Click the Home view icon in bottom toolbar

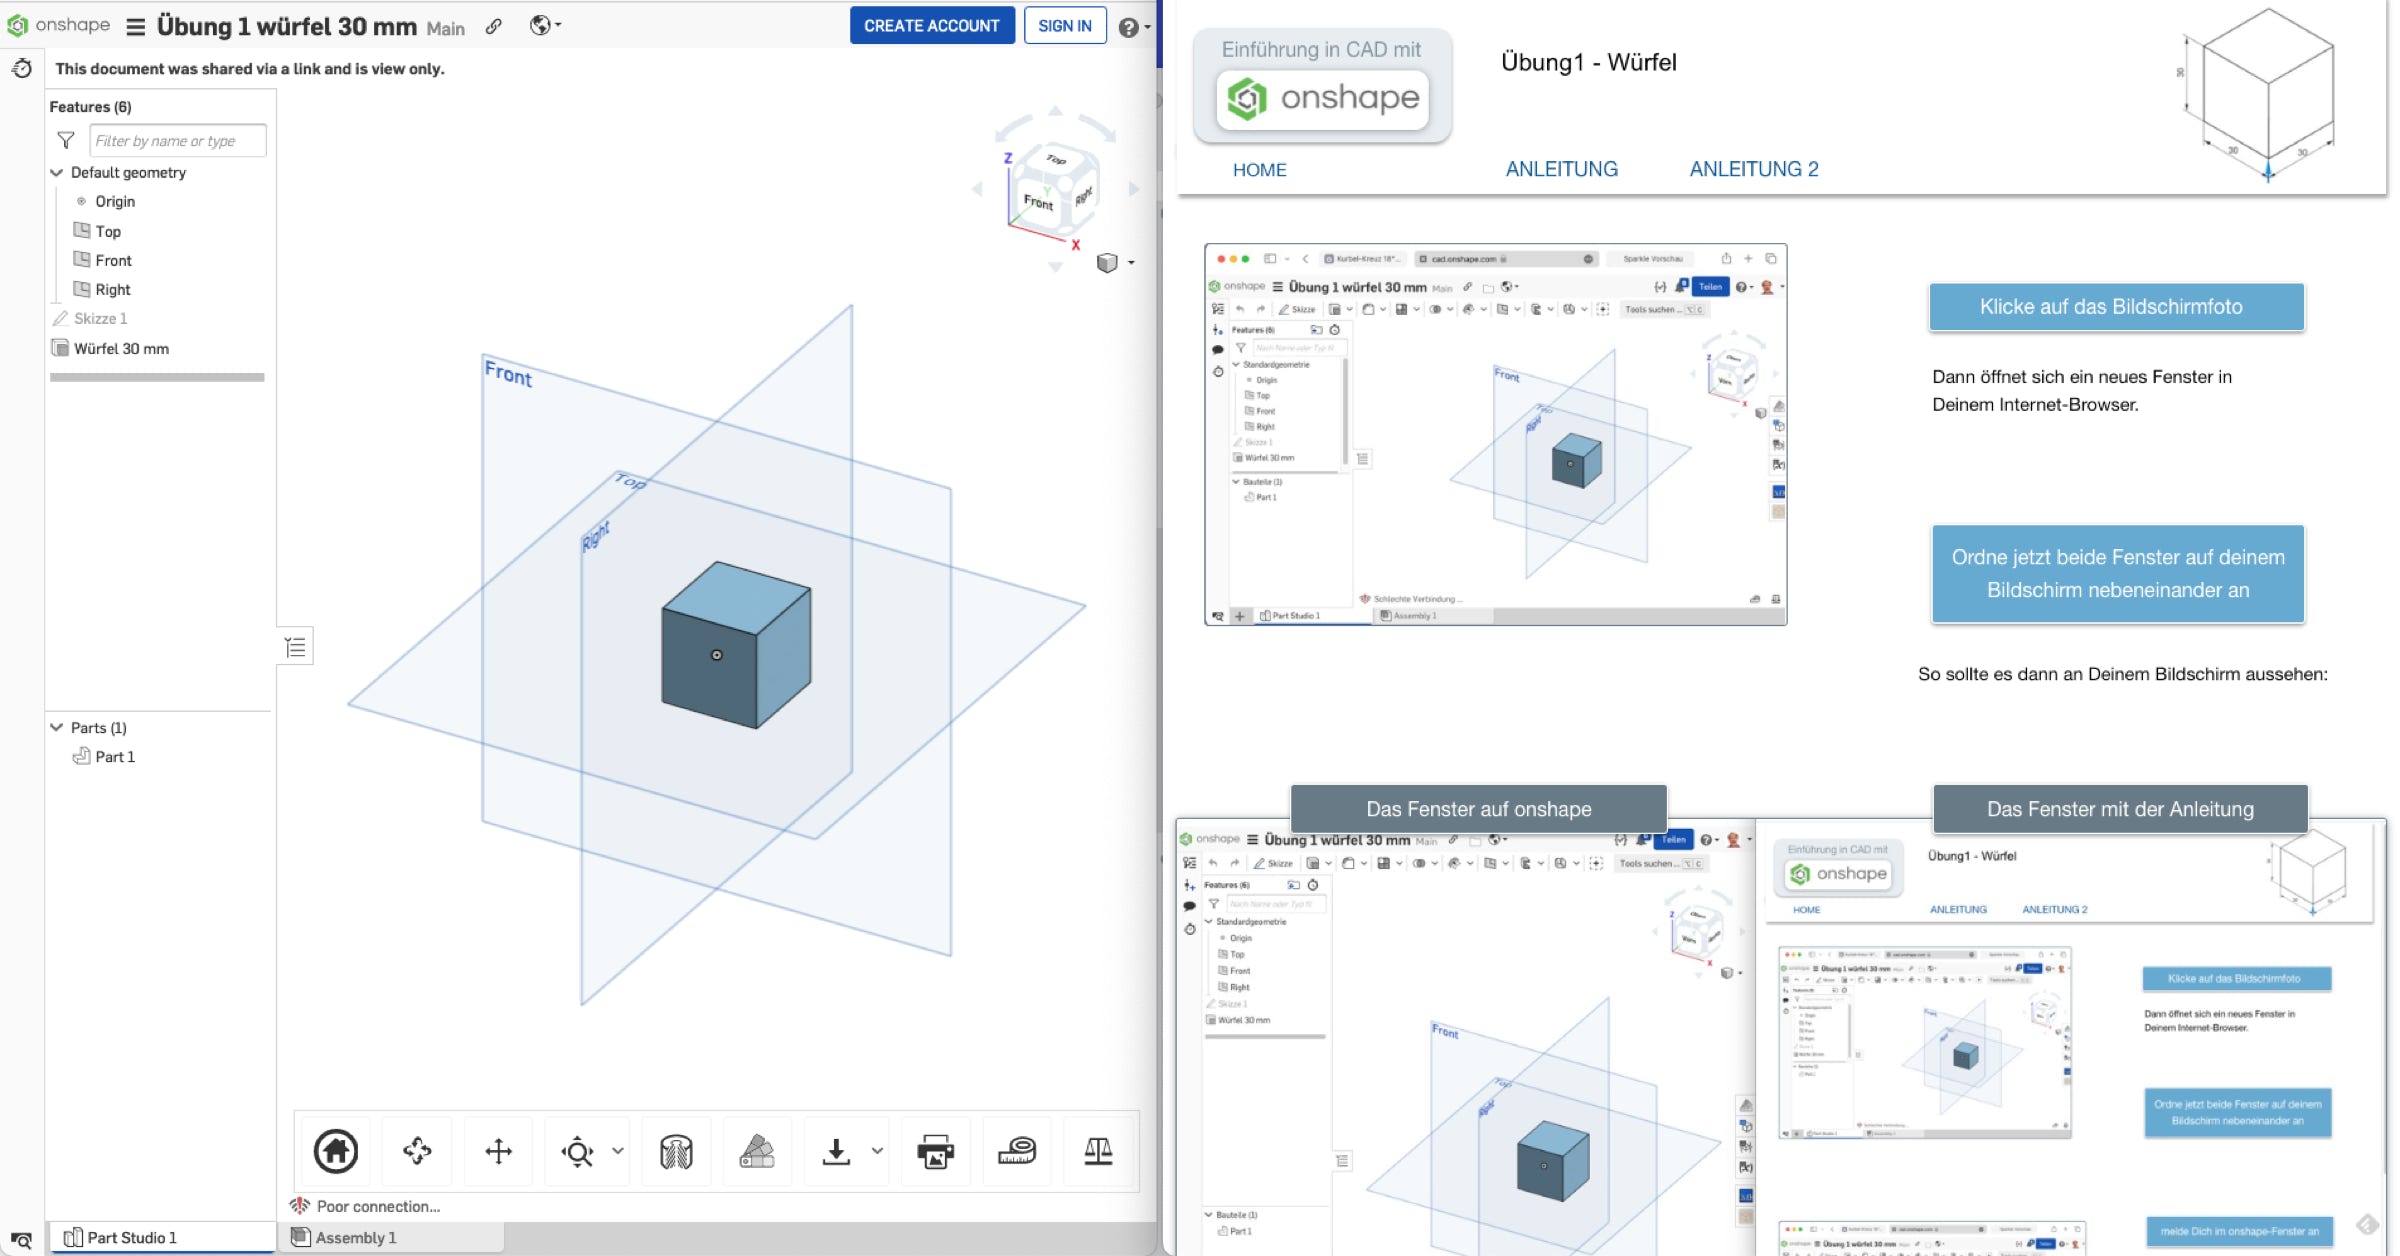click(x=336, y=1151)
